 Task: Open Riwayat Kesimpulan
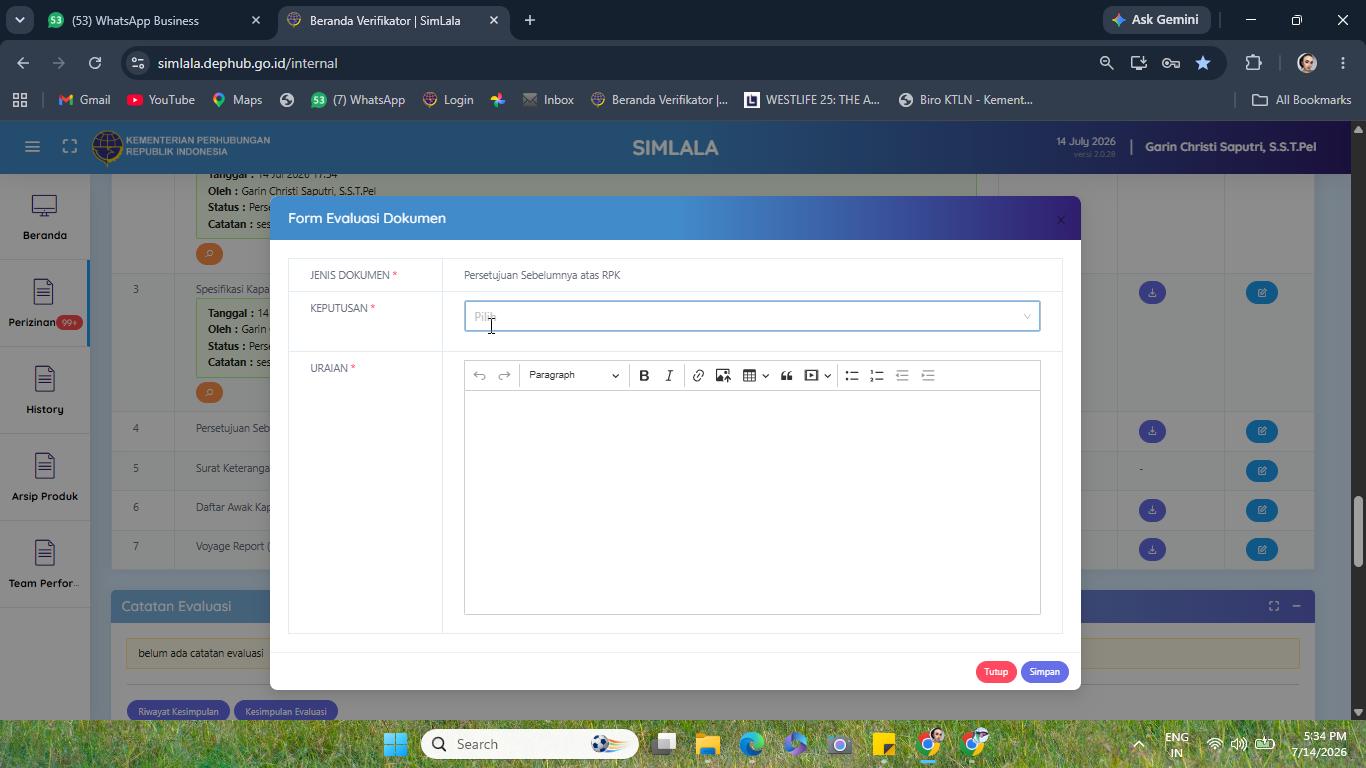(178, 711)
